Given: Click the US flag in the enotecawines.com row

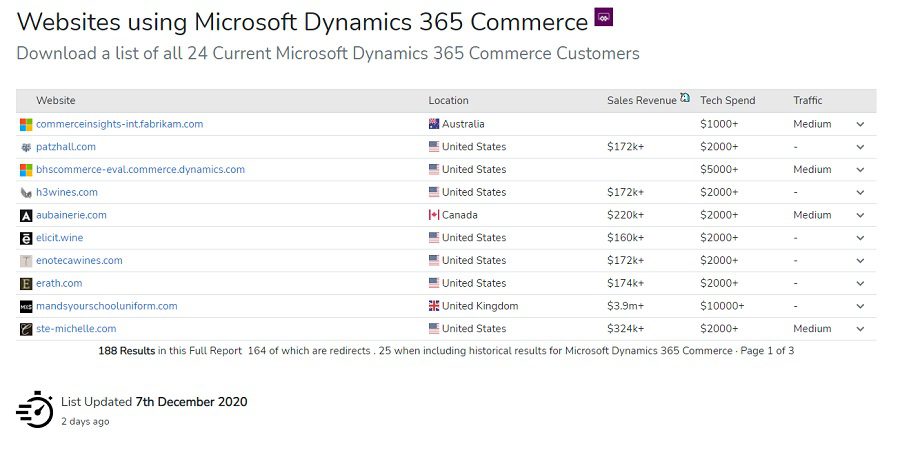Looking at the screenshot, I should pos(434,260).
